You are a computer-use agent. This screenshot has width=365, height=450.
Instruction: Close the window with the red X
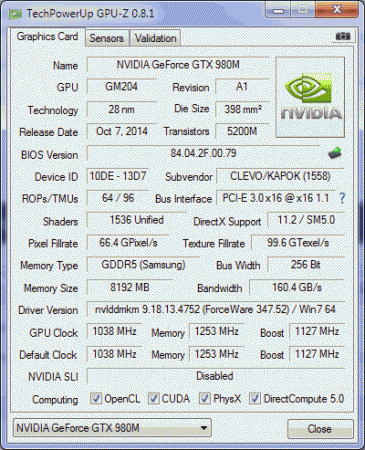coord(337,10)
